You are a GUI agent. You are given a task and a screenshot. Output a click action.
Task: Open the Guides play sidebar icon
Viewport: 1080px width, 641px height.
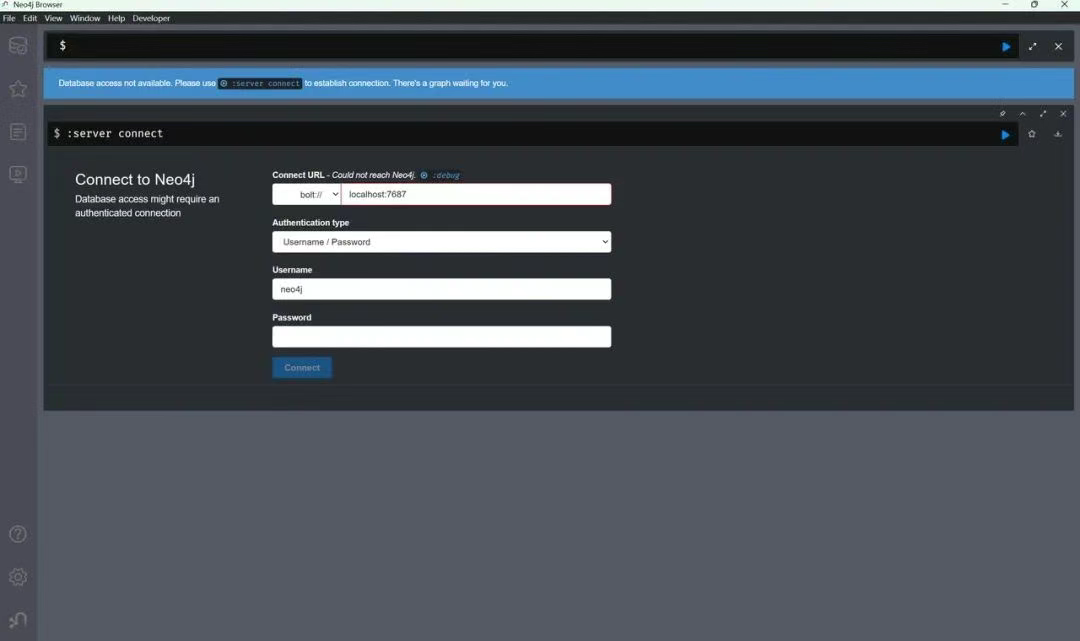pyautogui.click(x=18, y=174)
